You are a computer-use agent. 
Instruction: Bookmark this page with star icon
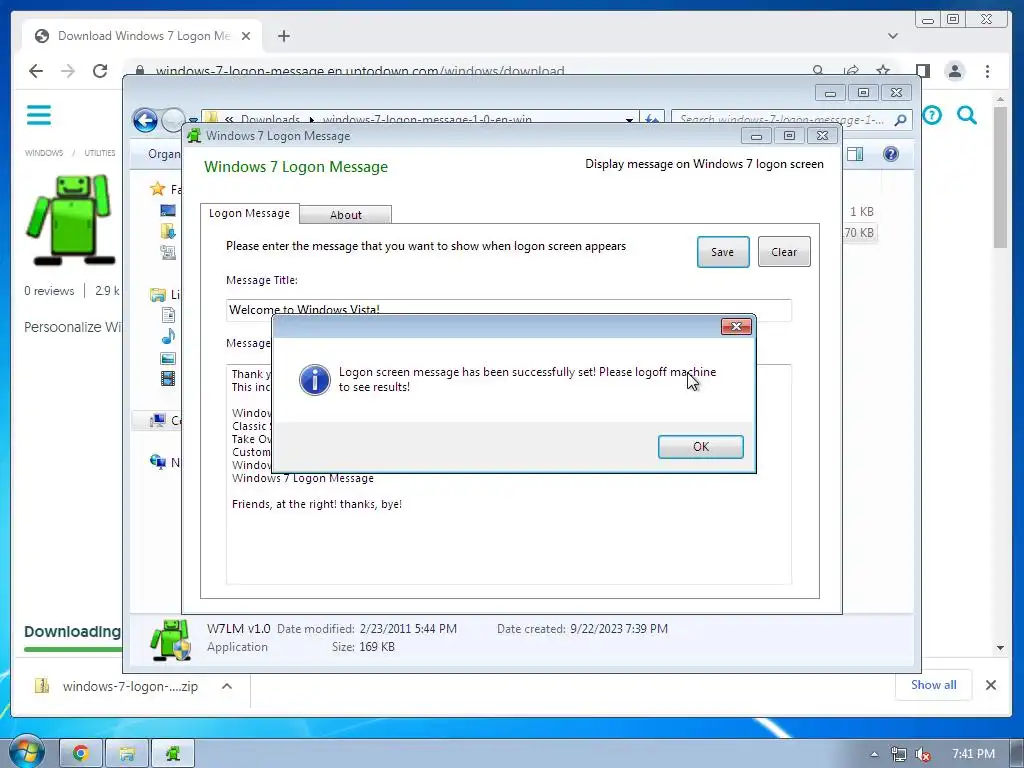(x=883, y=71)
